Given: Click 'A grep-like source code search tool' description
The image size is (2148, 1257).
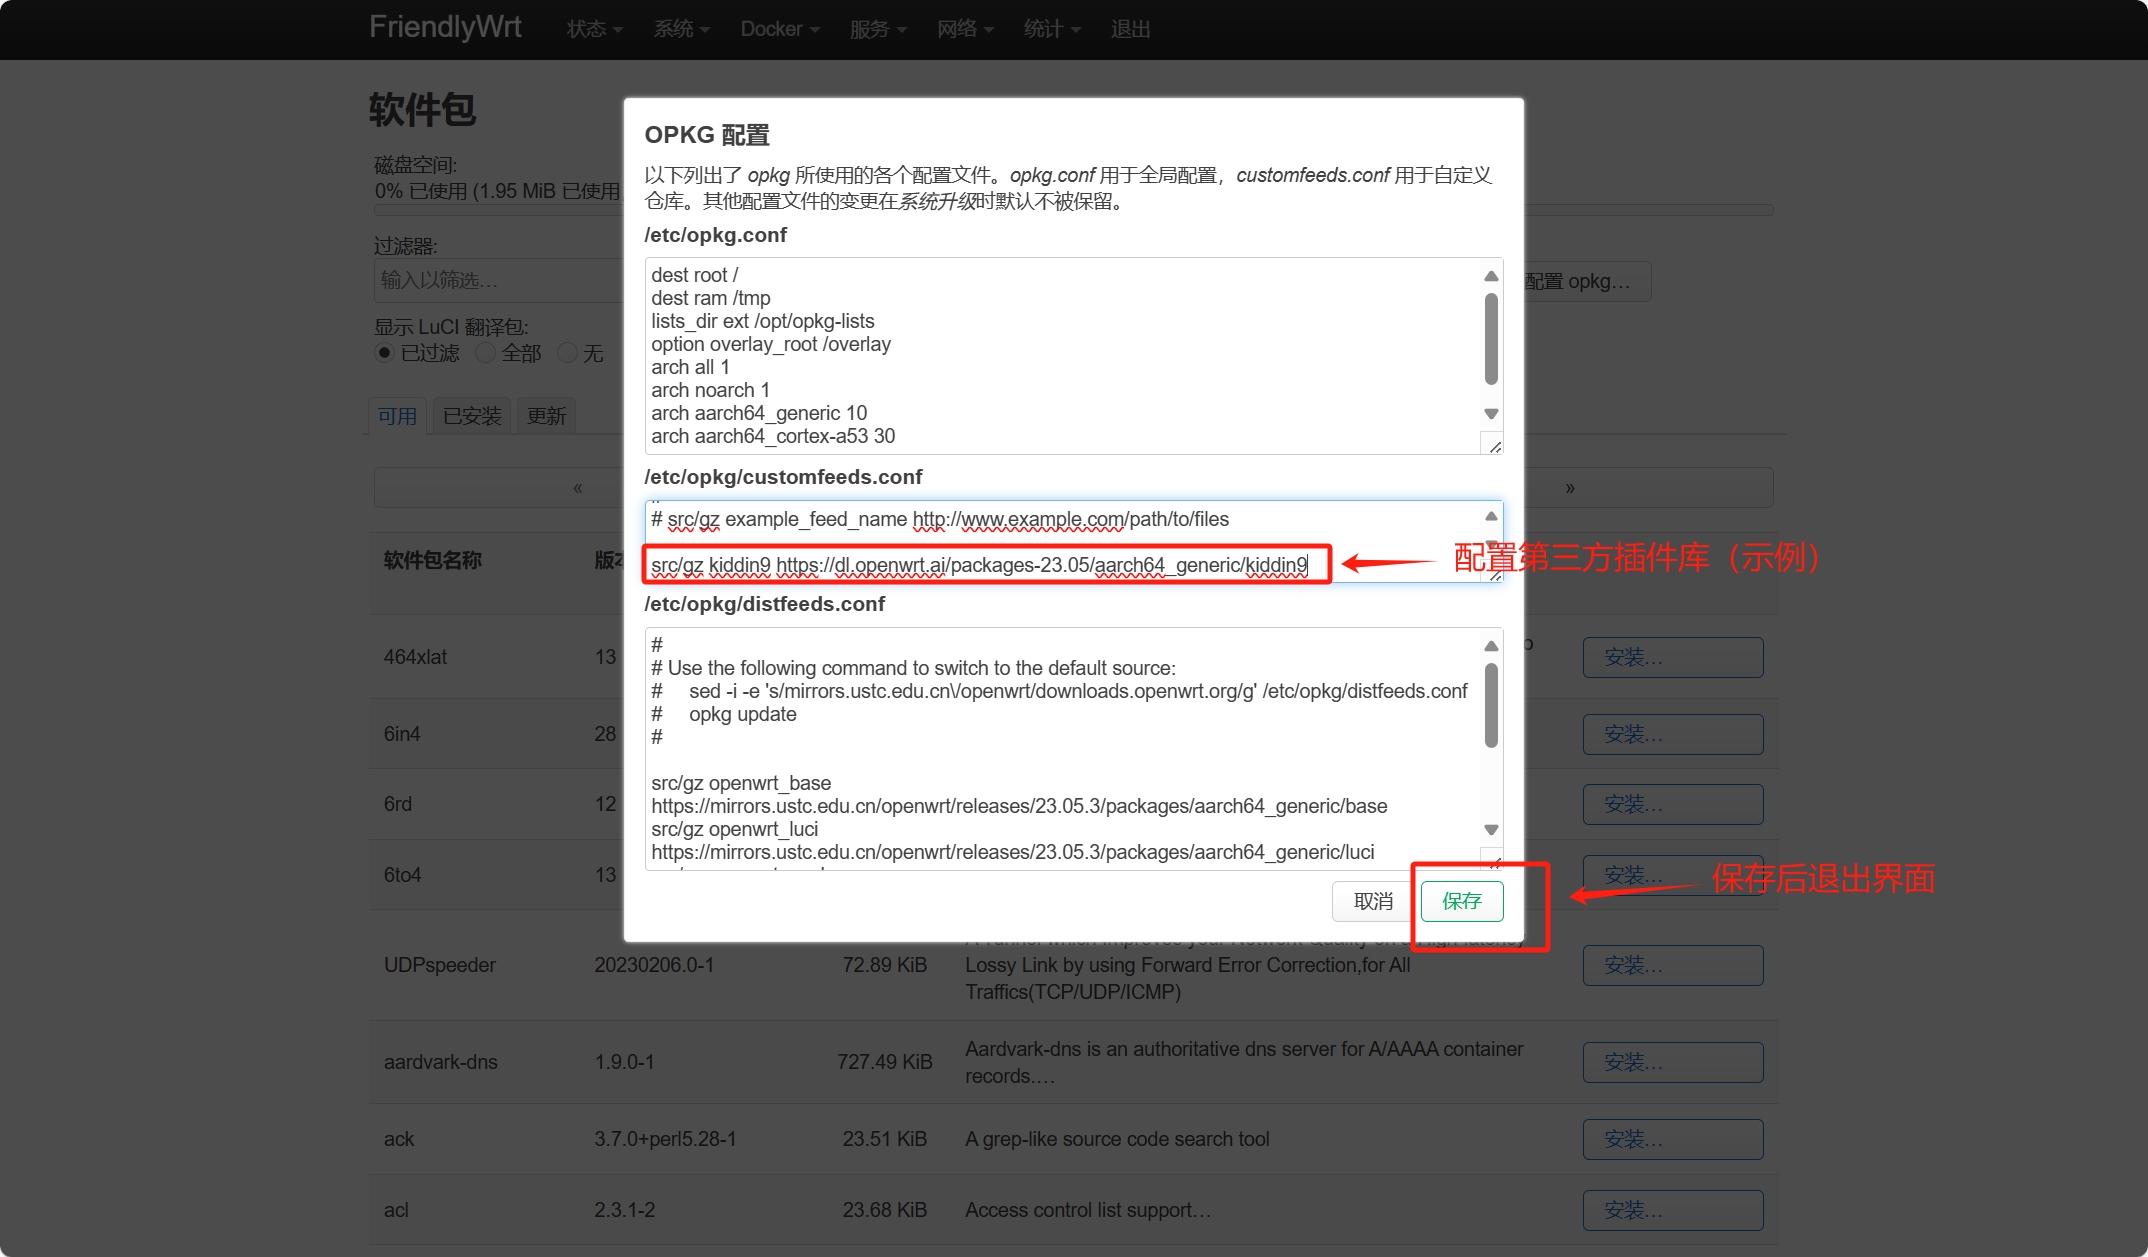Looking at the screenshot, I should pyautogui.click(x=1117, y=1139).
